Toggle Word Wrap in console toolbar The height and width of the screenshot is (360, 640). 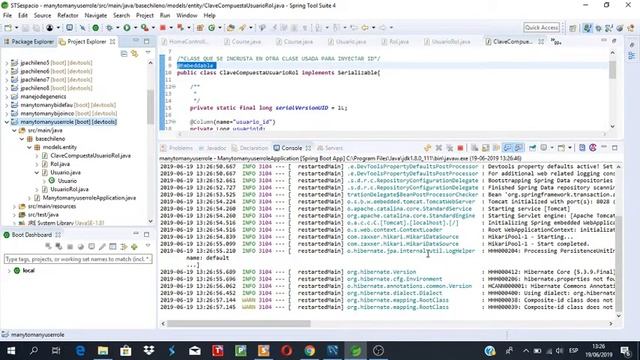(496, 148)
